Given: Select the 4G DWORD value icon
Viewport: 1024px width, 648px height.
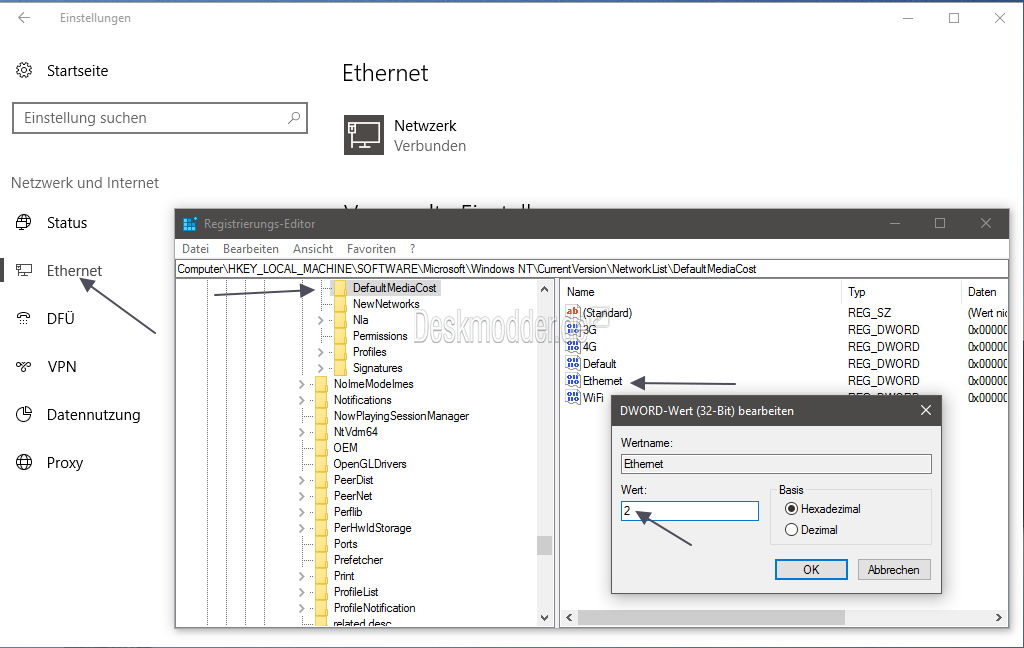Looking at the screenshot, I should point(573,346).
